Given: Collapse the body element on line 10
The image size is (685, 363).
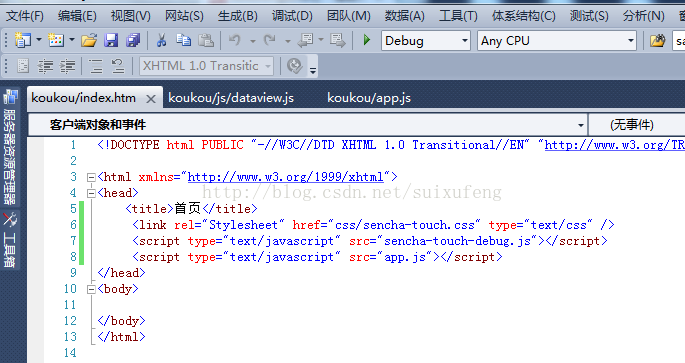Looking at the screenshot, I should click(91, 289).
